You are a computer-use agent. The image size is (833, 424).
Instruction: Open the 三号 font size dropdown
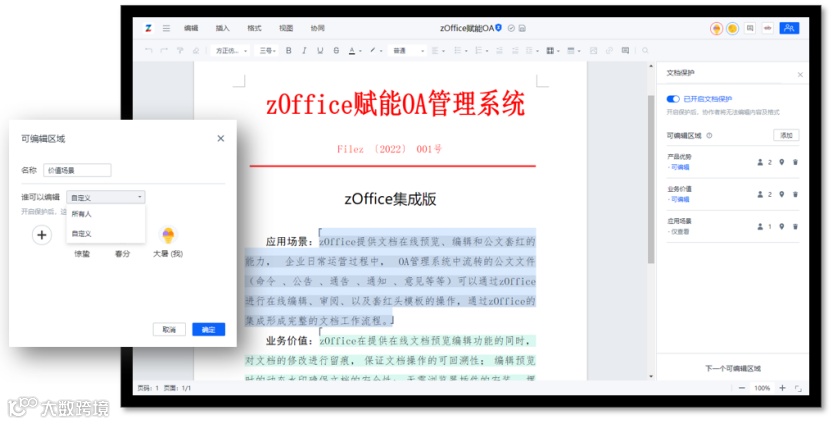[x=267, y=50]
